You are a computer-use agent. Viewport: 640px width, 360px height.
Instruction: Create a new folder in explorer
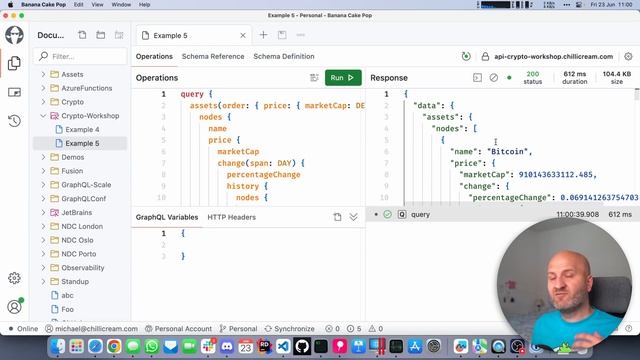(100, 35)
